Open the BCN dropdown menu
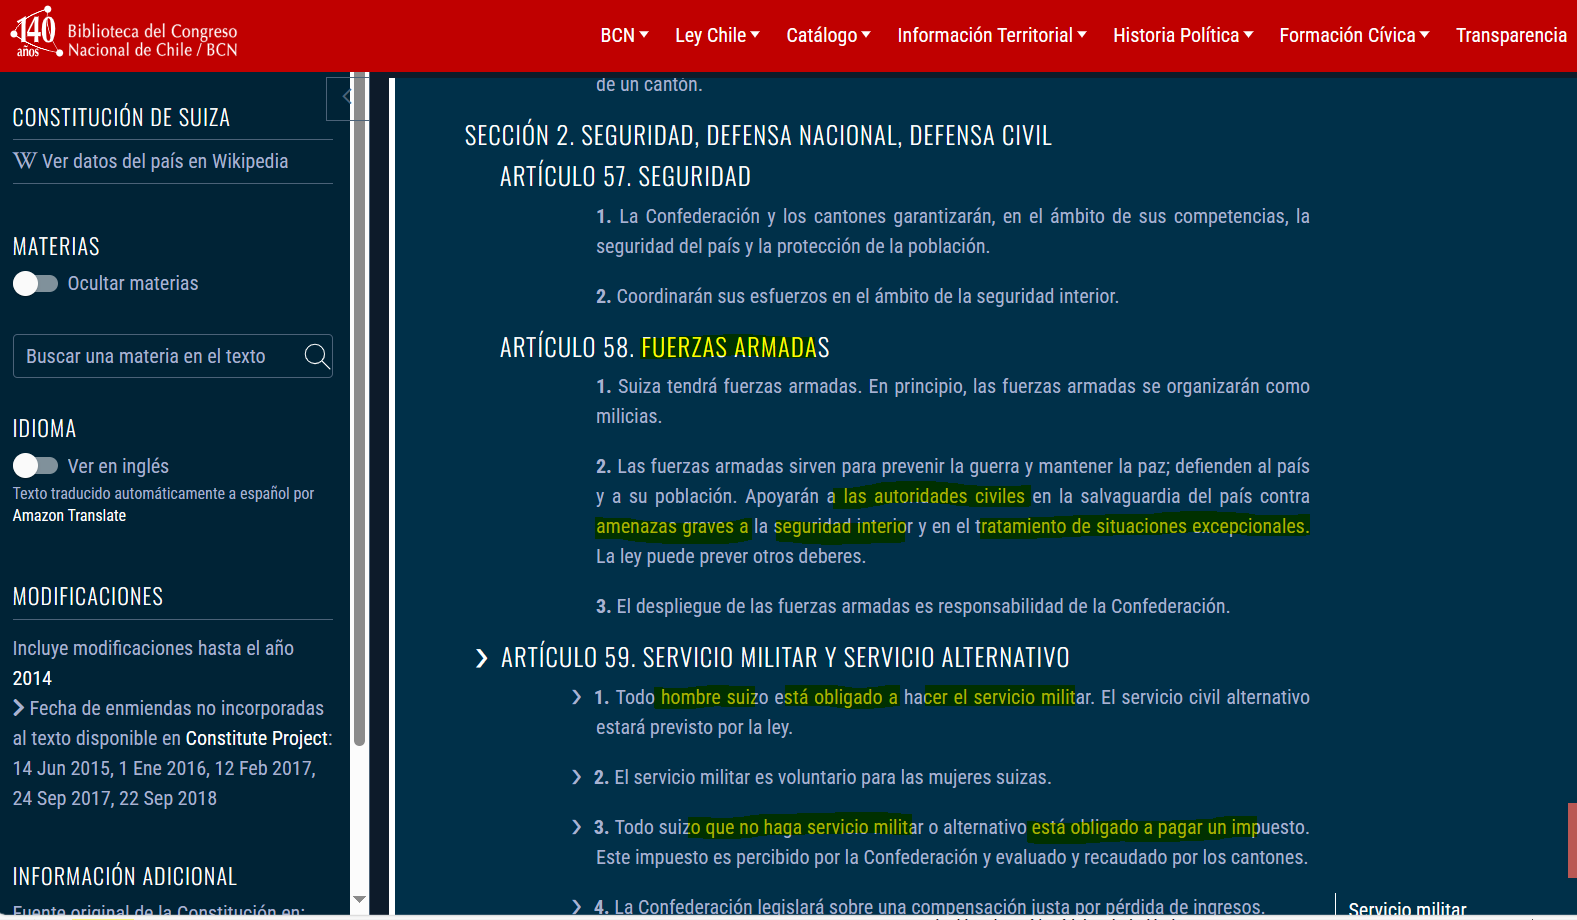Screen dimensions: 1577x920 click(625, 35)
